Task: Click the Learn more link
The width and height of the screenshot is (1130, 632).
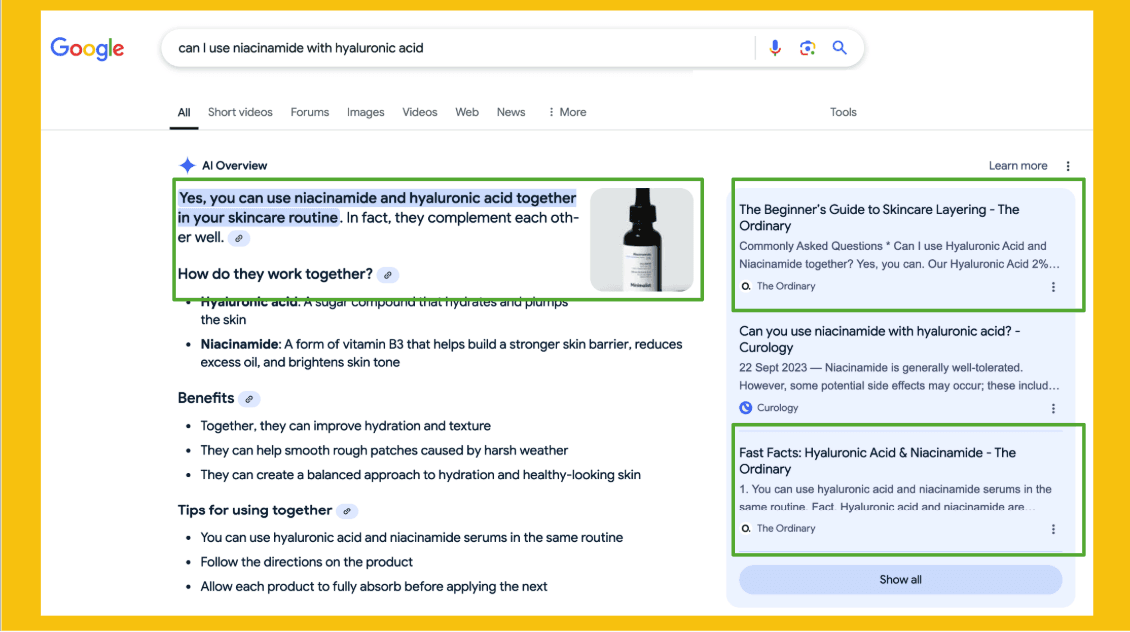Action: [1018, 166]
